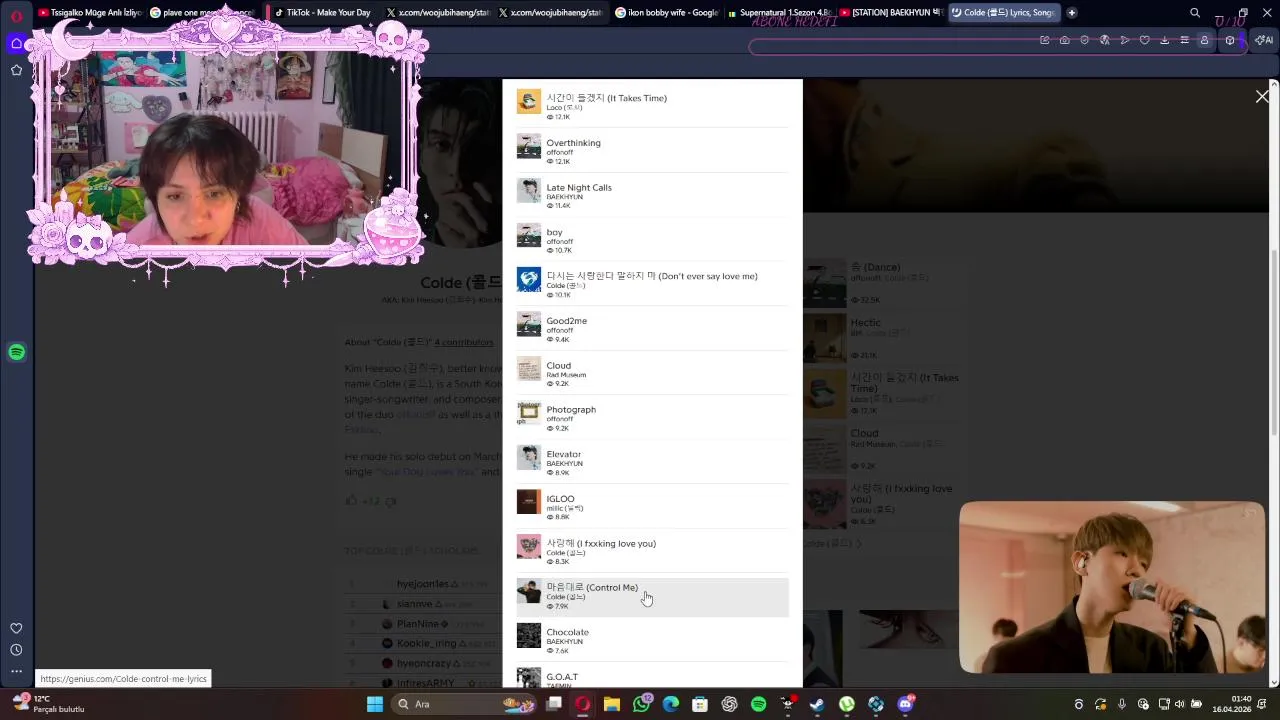Click the taskbar search box Ara

click(x=465, y=704)
